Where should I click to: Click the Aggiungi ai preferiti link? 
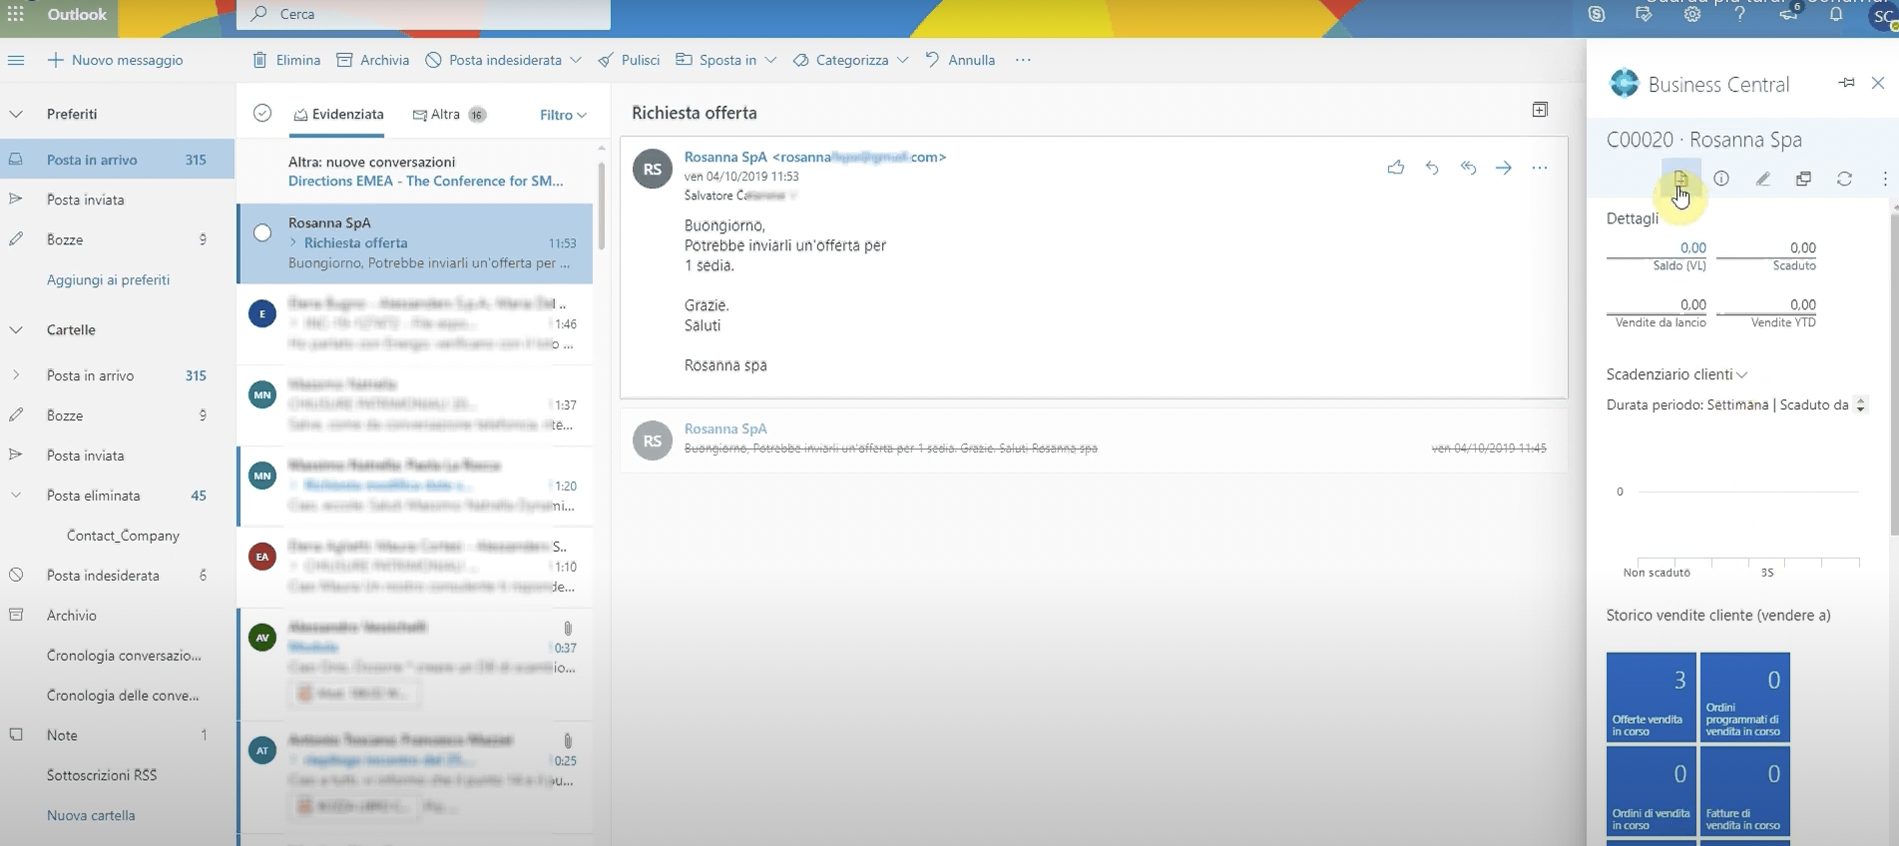(x=108, y=280)
